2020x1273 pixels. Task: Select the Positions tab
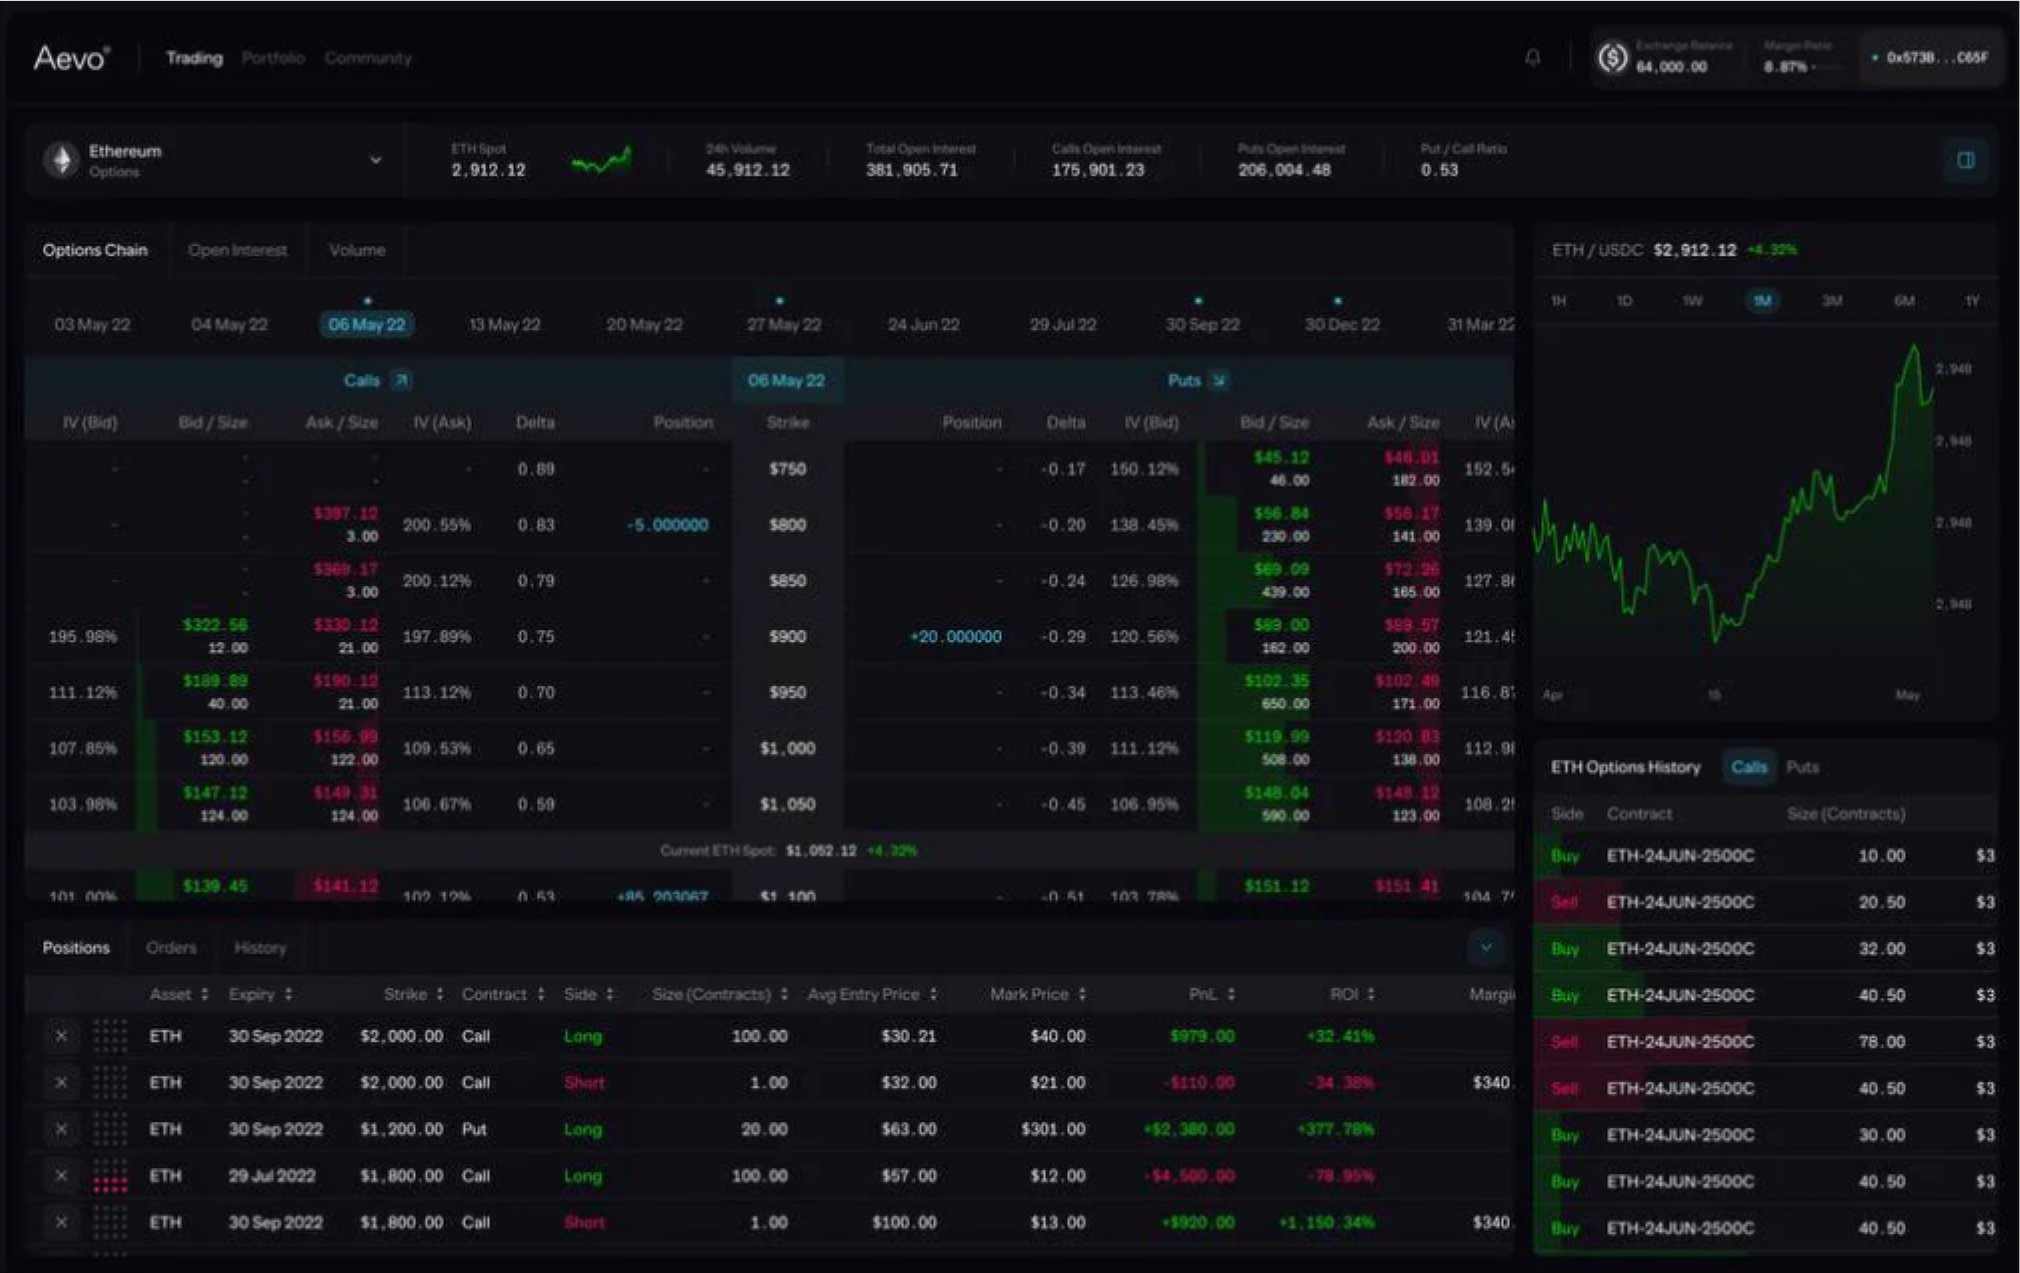coord(76,947)
